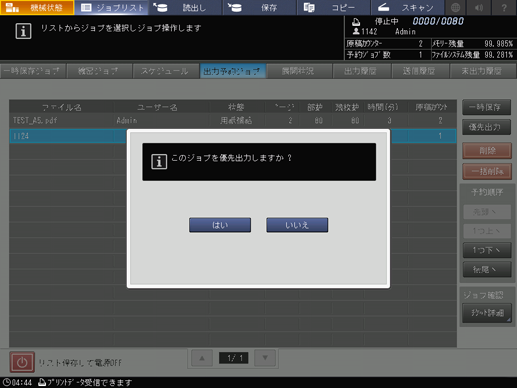Select the ジョブリスト tab
This screenshot has width=517, height=388.
pos(111,7)
